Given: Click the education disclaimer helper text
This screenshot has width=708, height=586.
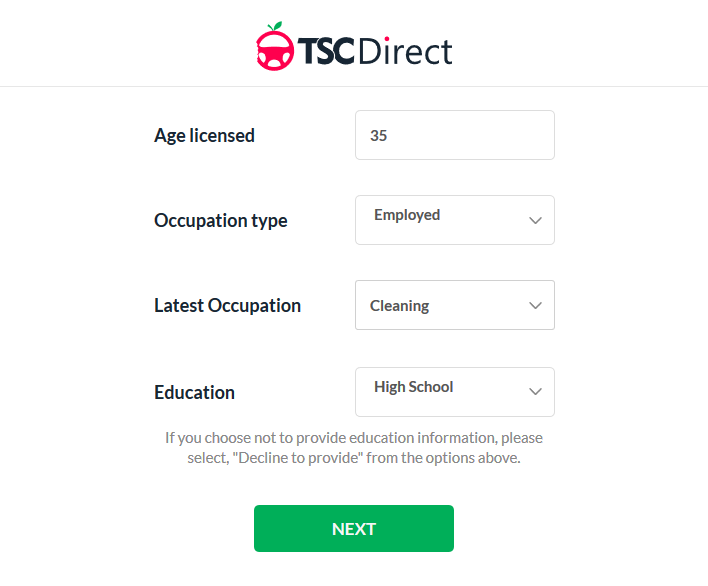Looking at the screenshot, I should point(354,448).
